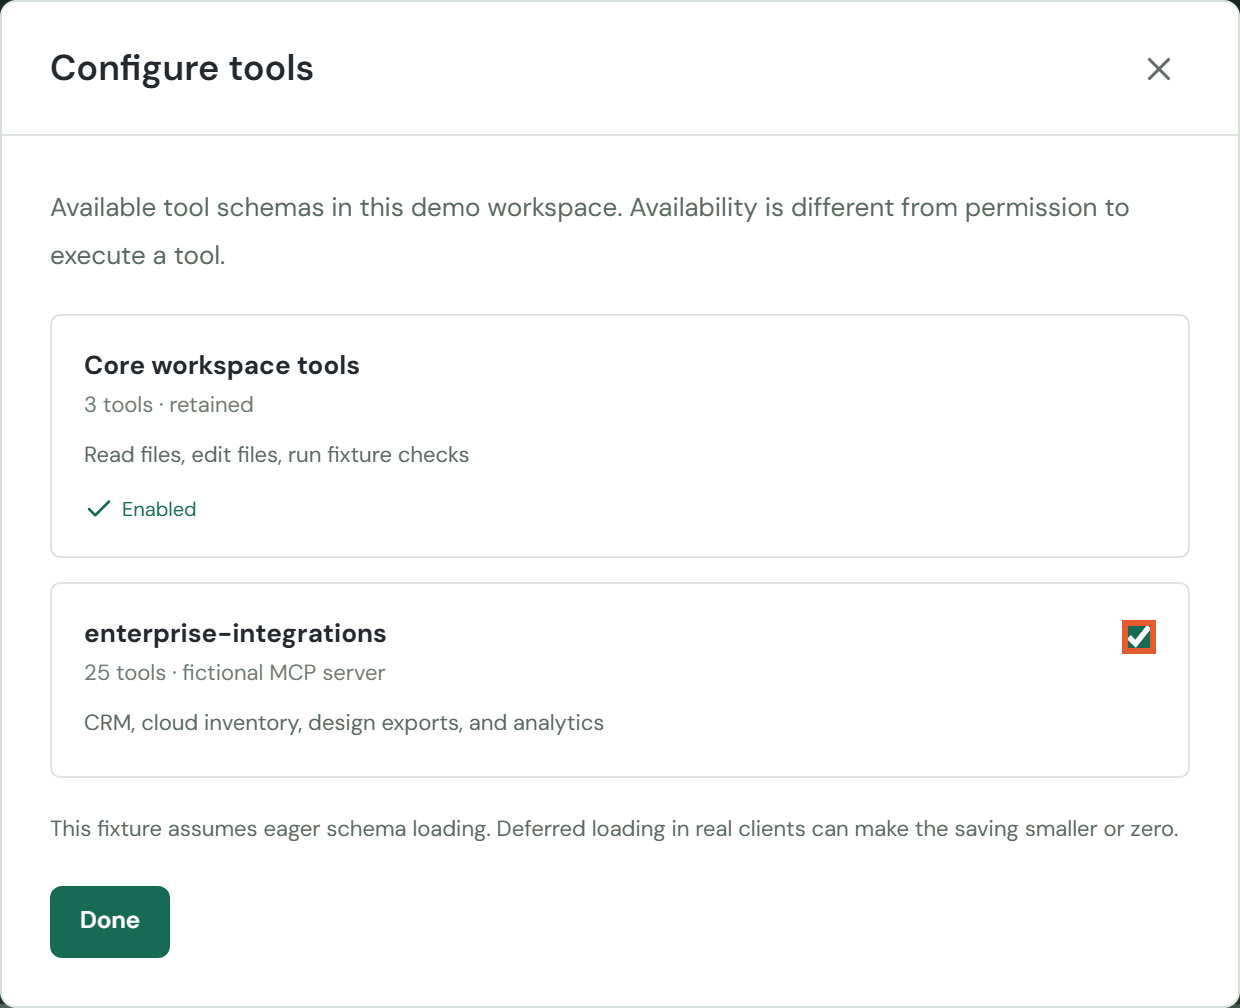Click the "enterprise-integrations" title

click(x=235, y=633)
